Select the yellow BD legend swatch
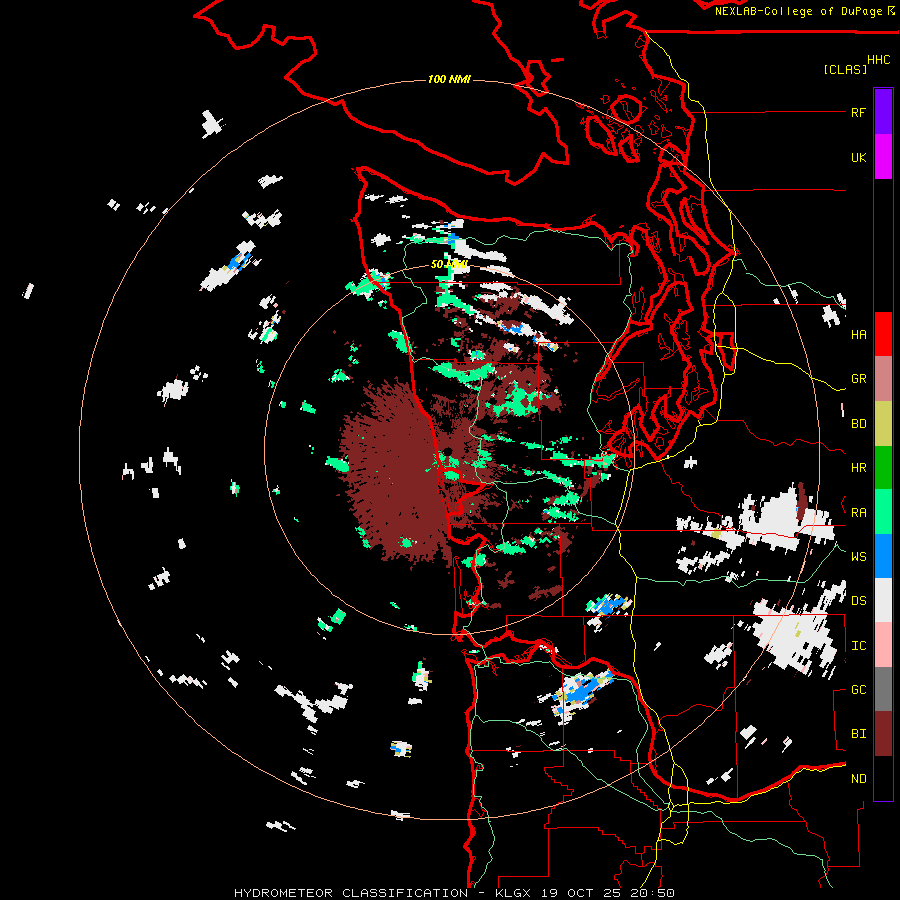This screenshot has width=900, height=900. (x=883, y=424)
